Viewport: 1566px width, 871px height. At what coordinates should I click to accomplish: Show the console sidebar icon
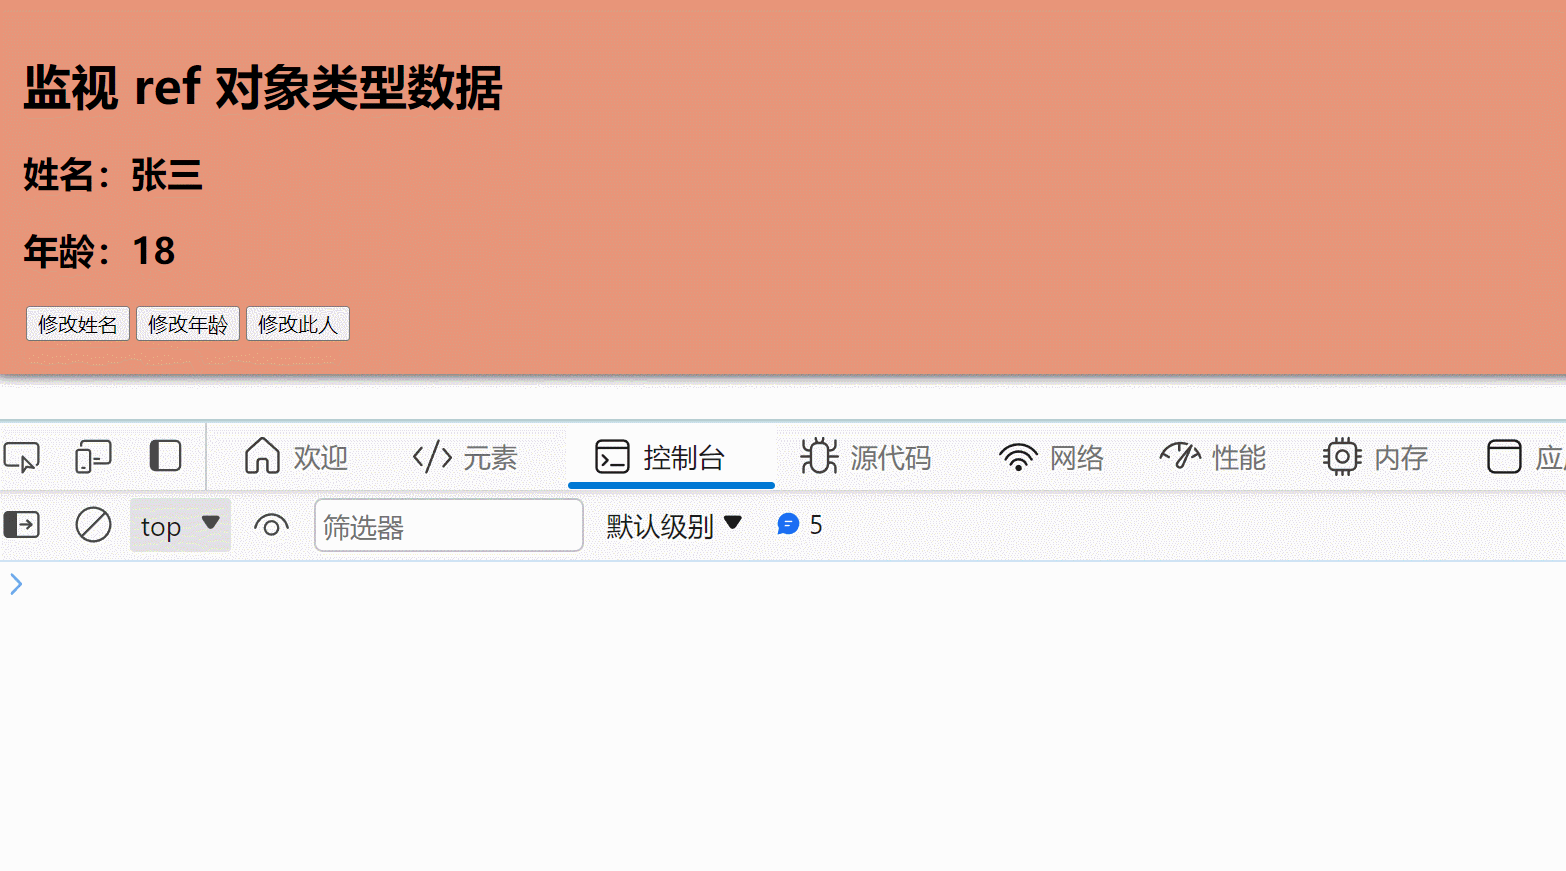pyautogui.click(x=22, y=524)
